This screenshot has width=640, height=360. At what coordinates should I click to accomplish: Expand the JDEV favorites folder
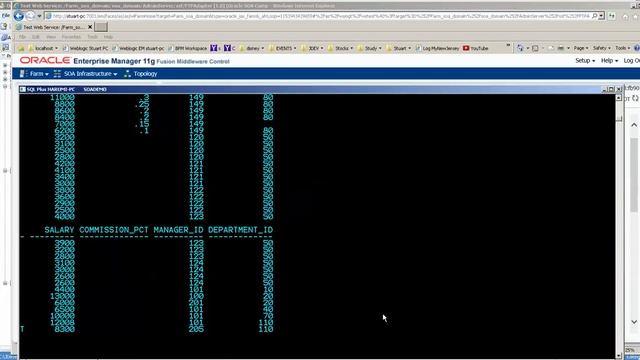click(x=312, y=48)
